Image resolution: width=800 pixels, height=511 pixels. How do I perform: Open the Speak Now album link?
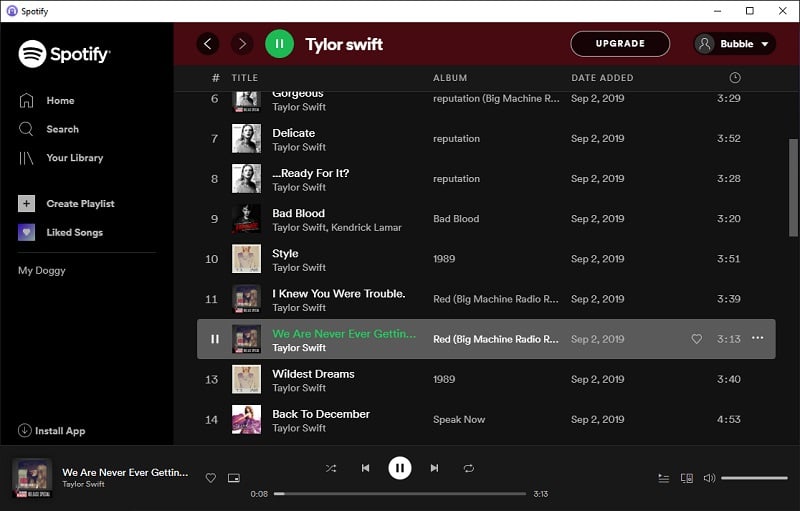click(459, 419)
